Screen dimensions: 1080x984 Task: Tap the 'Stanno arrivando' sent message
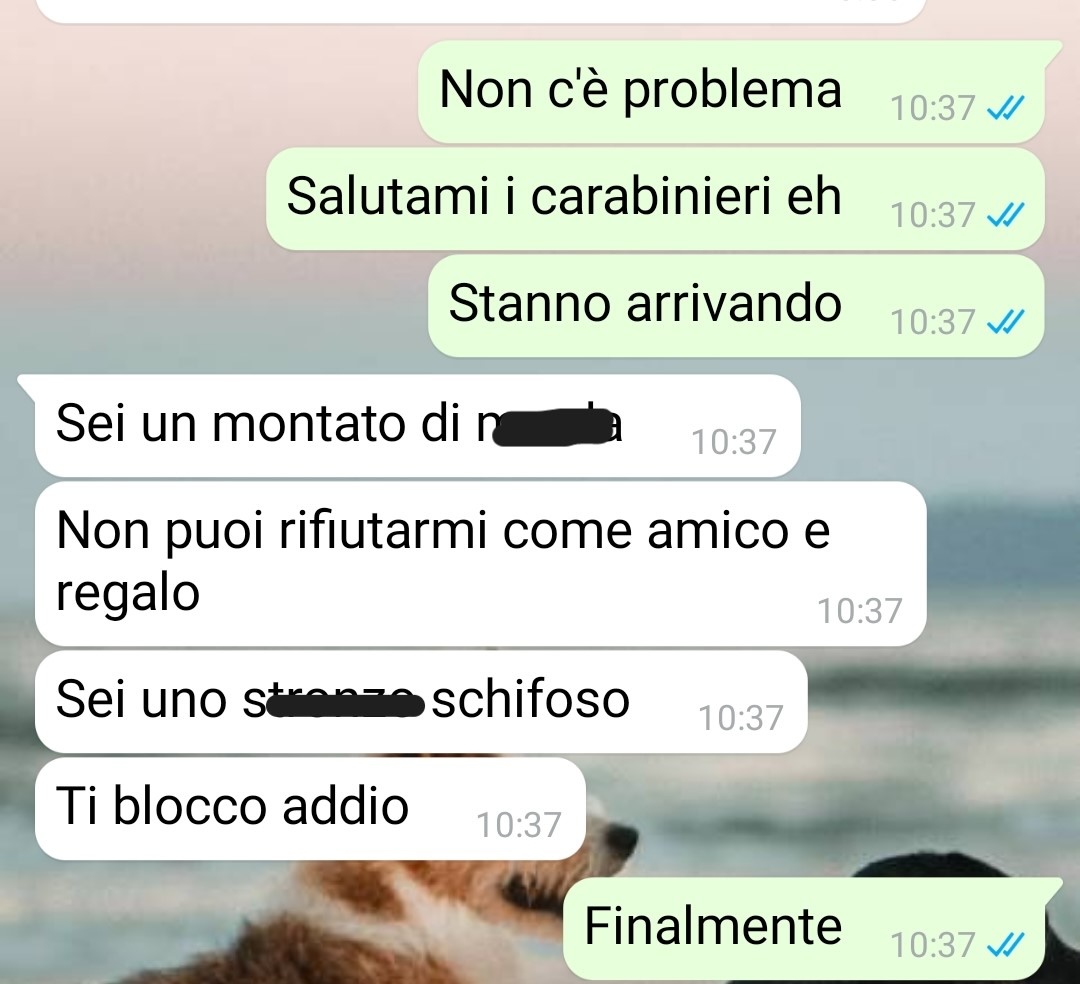(x=736, y=305)
